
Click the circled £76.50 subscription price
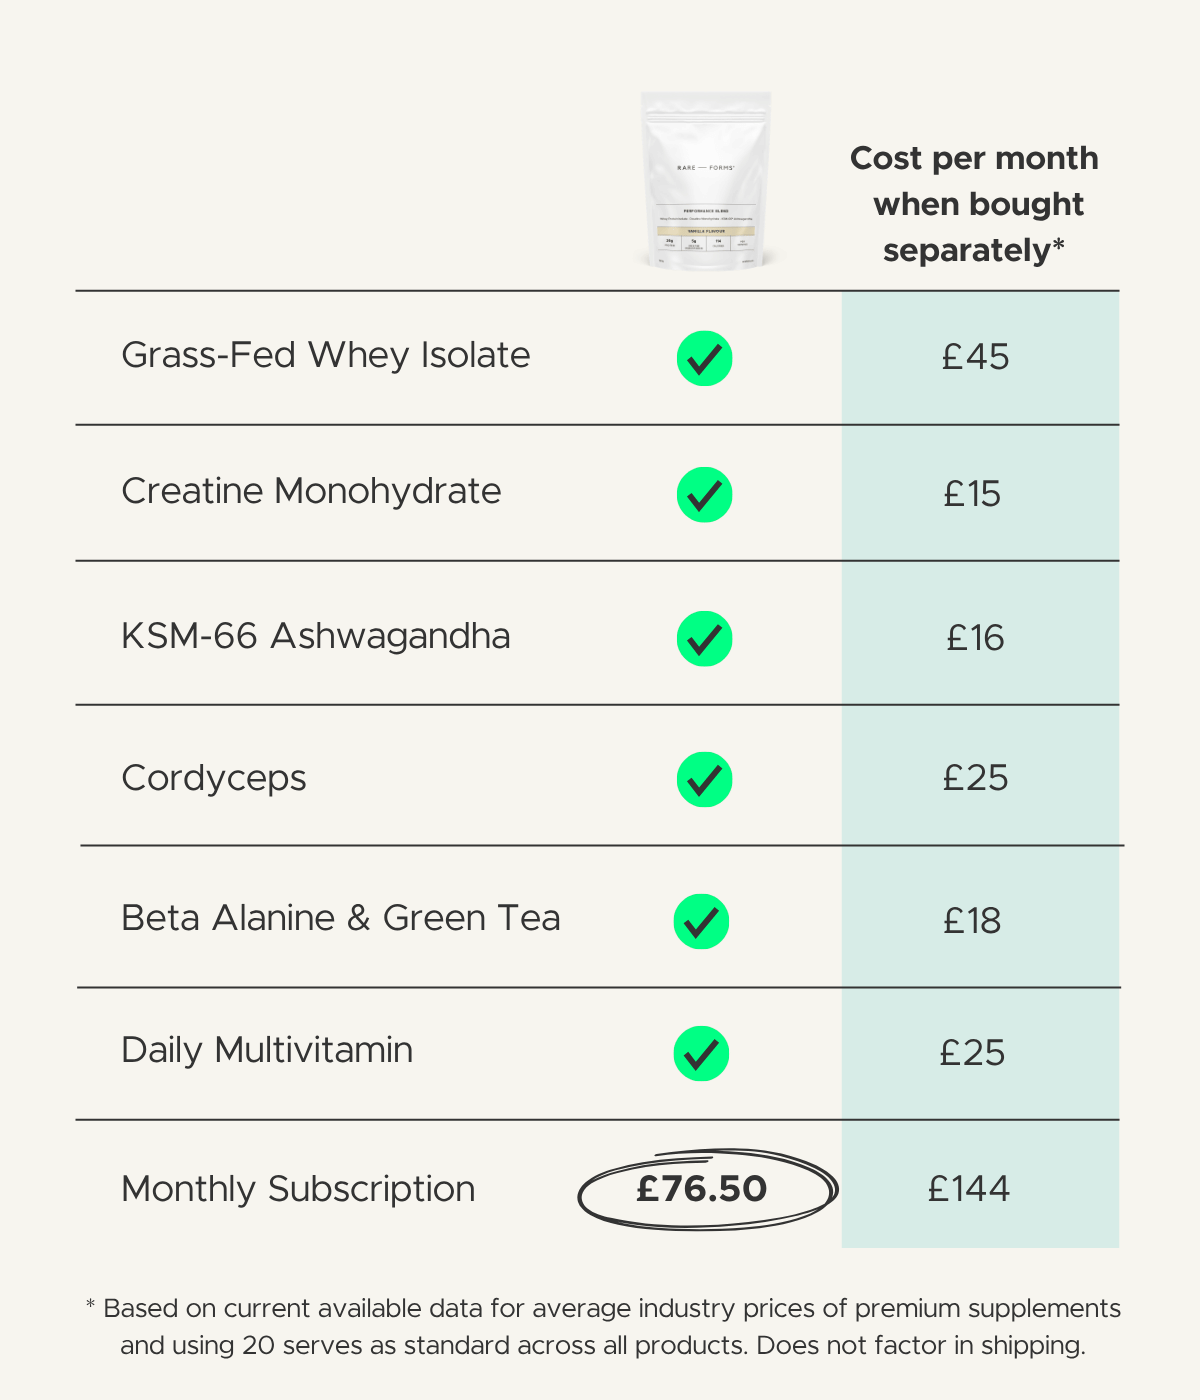[x=706, y=1188]
